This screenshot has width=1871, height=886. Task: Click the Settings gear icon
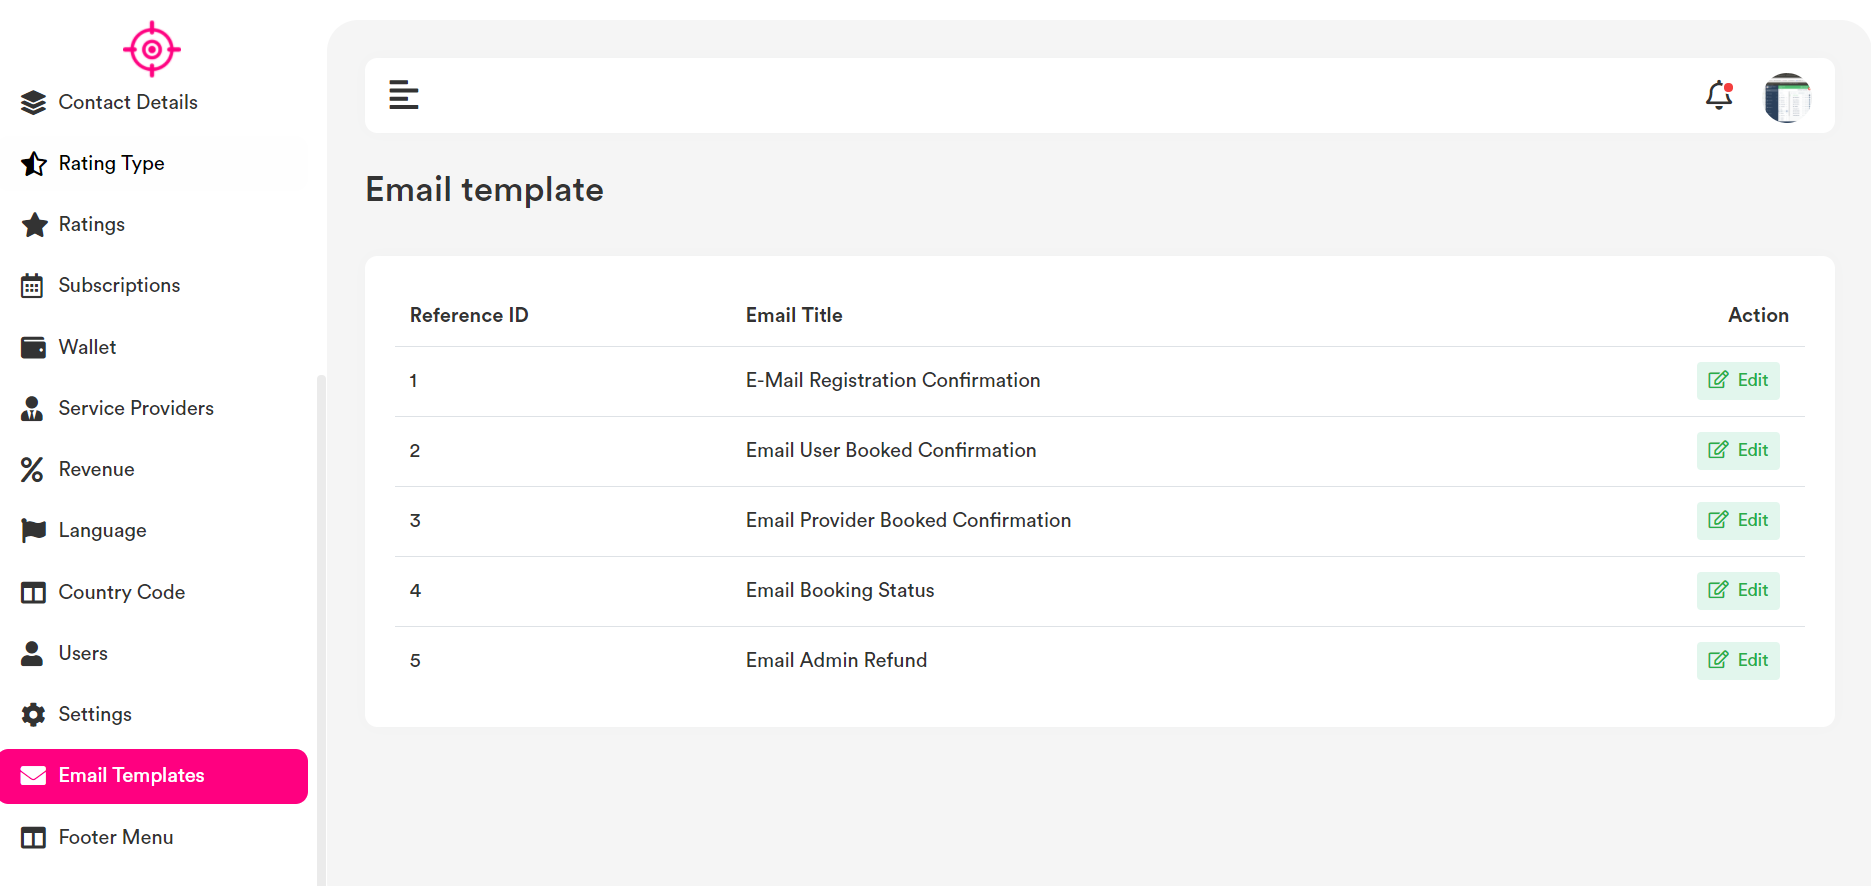click(x=33, y=714)
